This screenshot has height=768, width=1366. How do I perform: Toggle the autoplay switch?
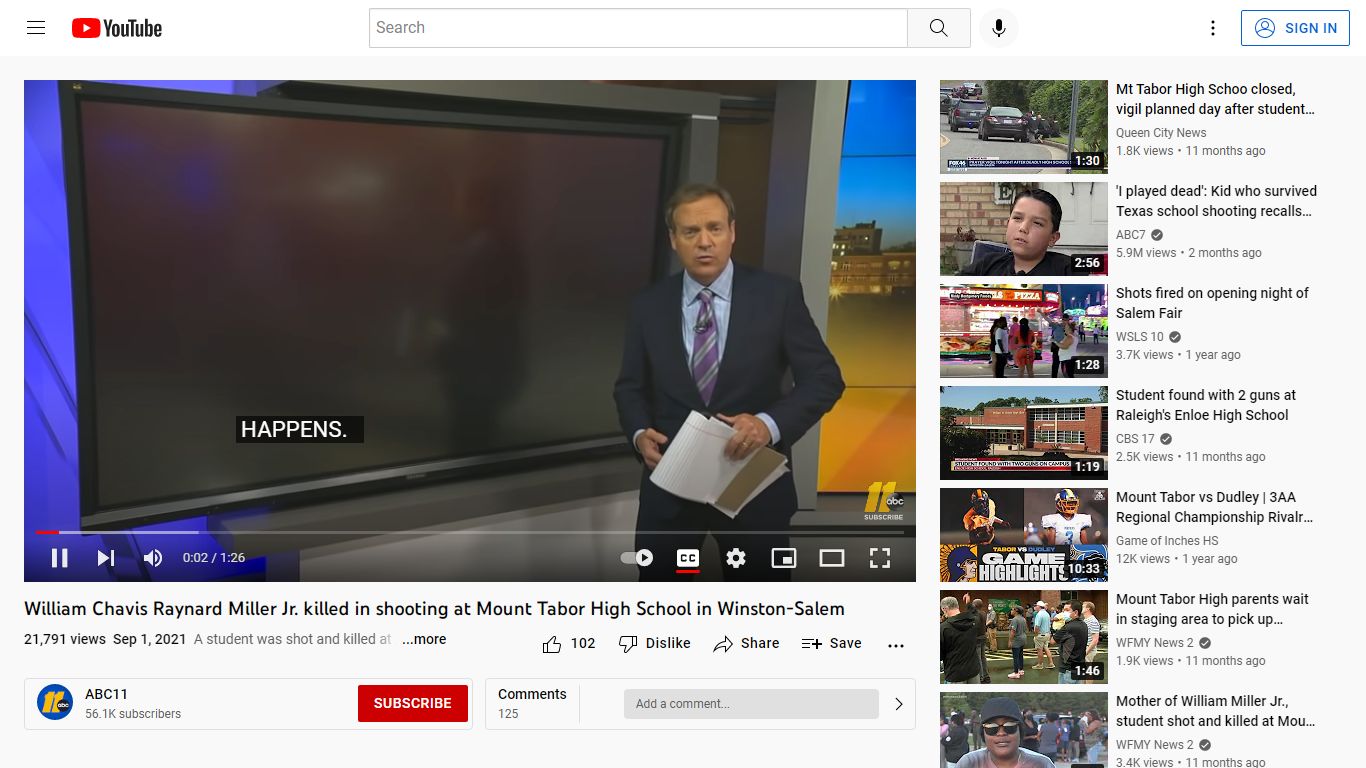tap(637, 558)
